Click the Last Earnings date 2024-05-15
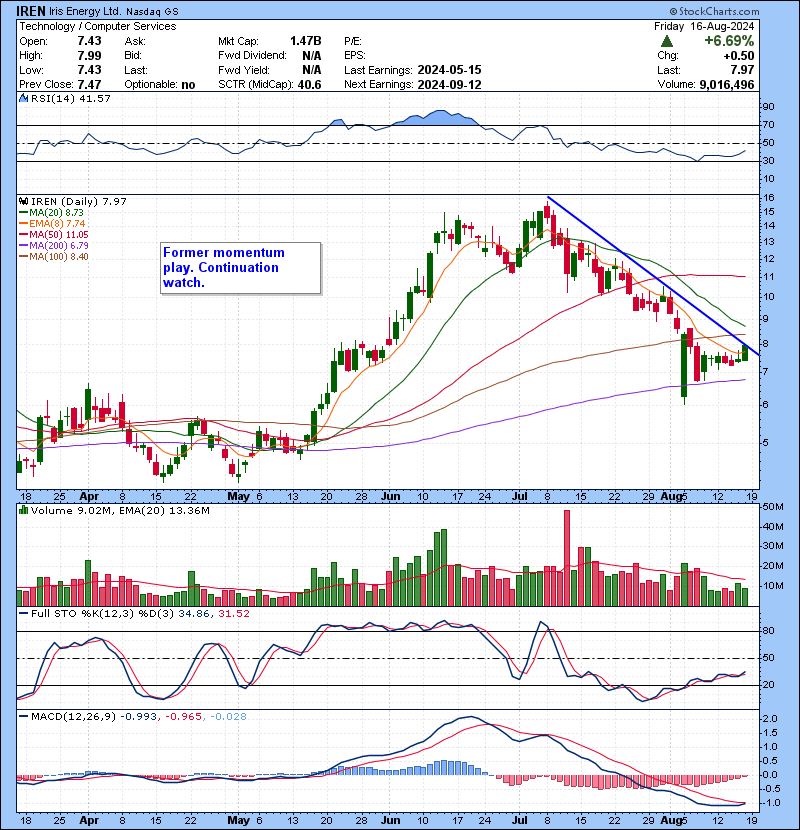 pos(450,70)
